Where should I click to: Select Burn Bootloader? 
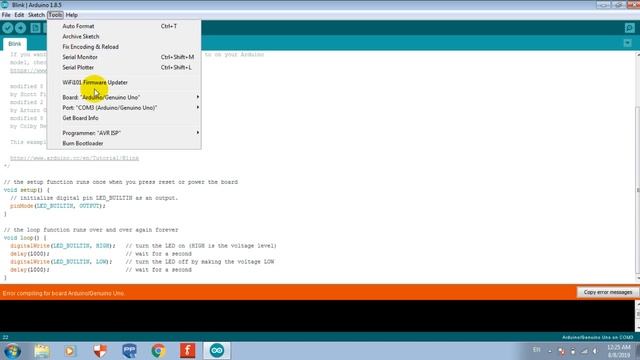(124, 143)
